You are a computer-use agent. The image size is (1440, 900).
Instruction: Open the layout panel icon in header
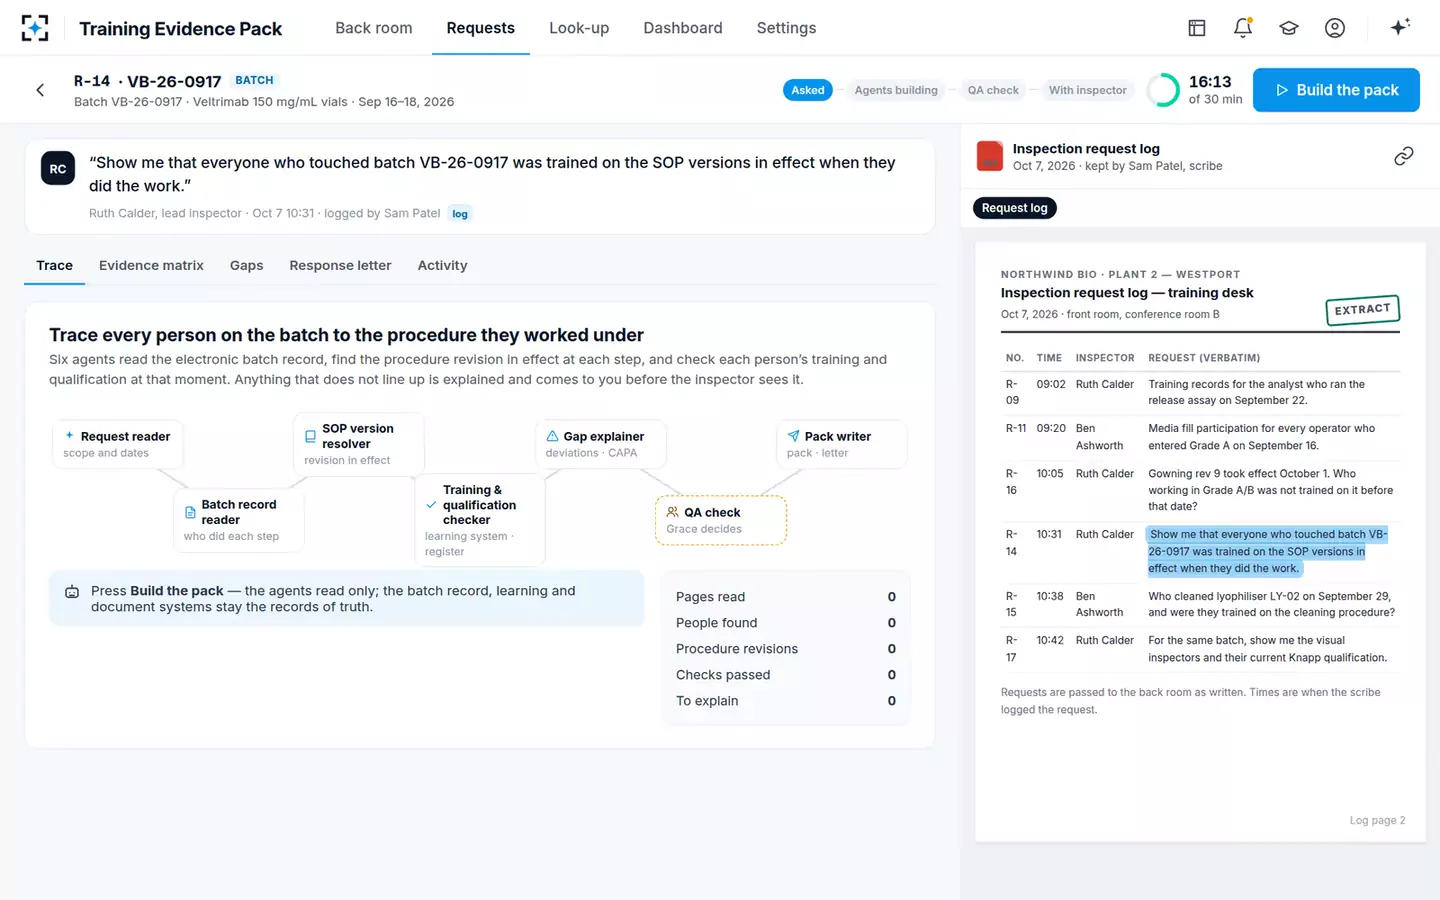pos(1197,28)
